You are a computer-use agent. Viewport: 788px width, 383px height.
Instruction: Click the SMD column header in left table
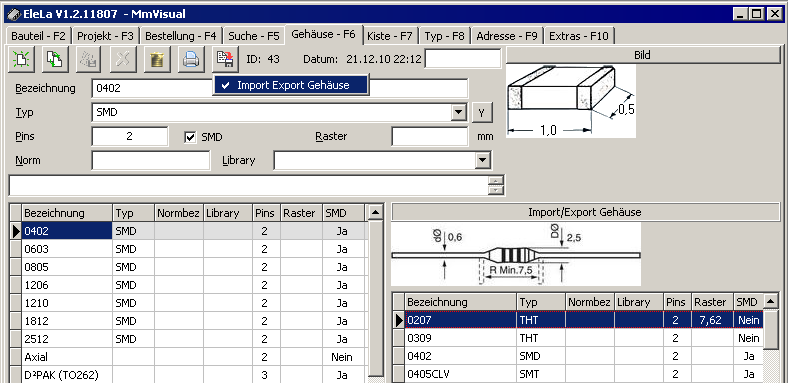(x=343, y=213)
